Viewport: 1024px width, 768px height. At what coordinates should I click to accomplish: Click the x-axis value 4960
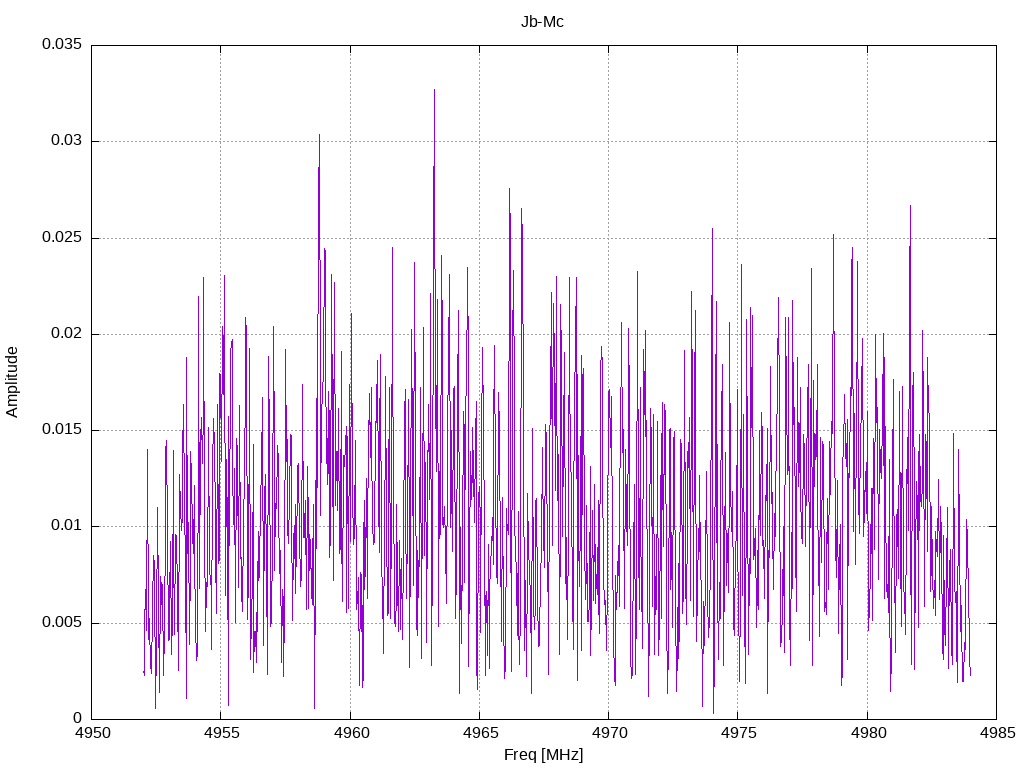(351, 733)
